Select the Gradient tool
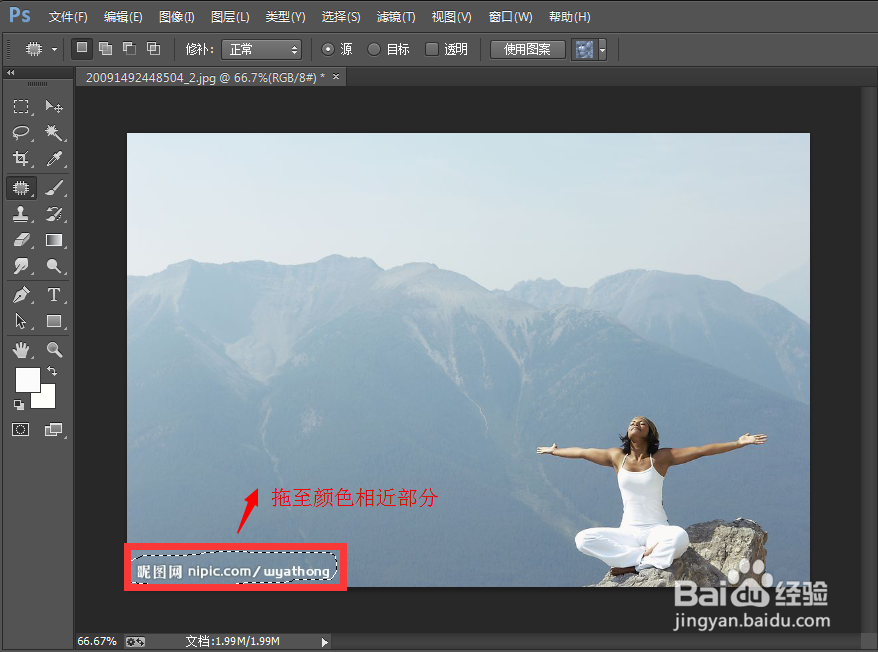The height and width of the screenshot is (652, 878). point(54,240)
